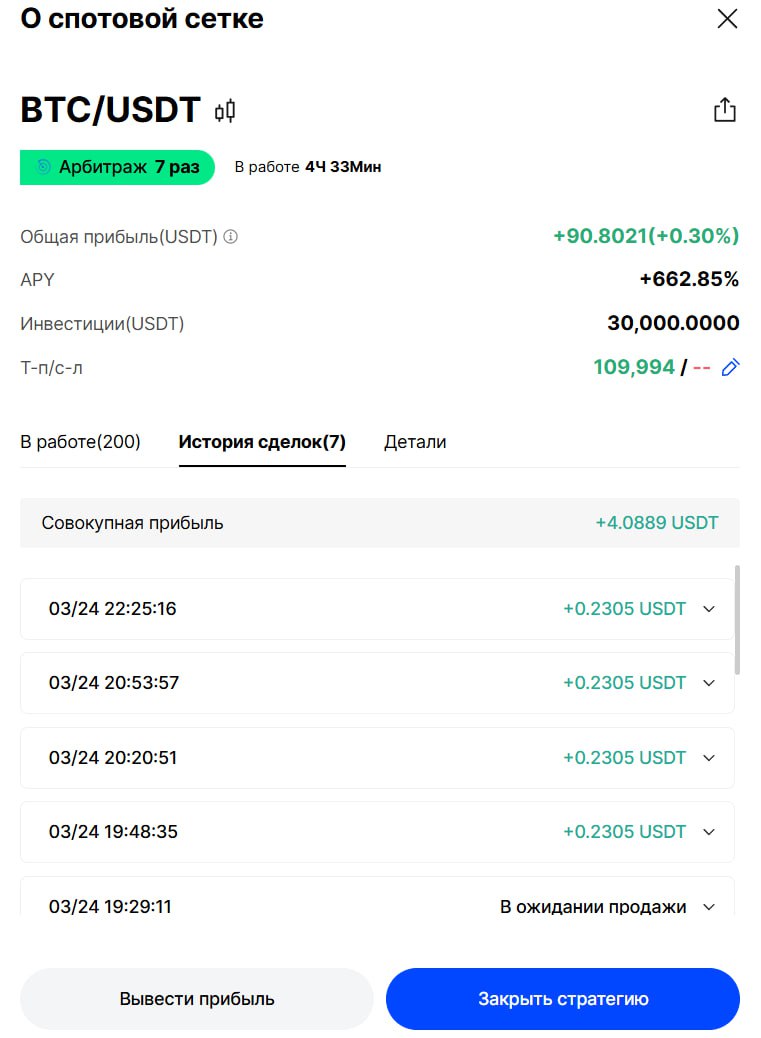The width and height of the screenshot is (761, 1038).
Task: Click the stop-loss dashes placeholder
Action: (701, 367)
